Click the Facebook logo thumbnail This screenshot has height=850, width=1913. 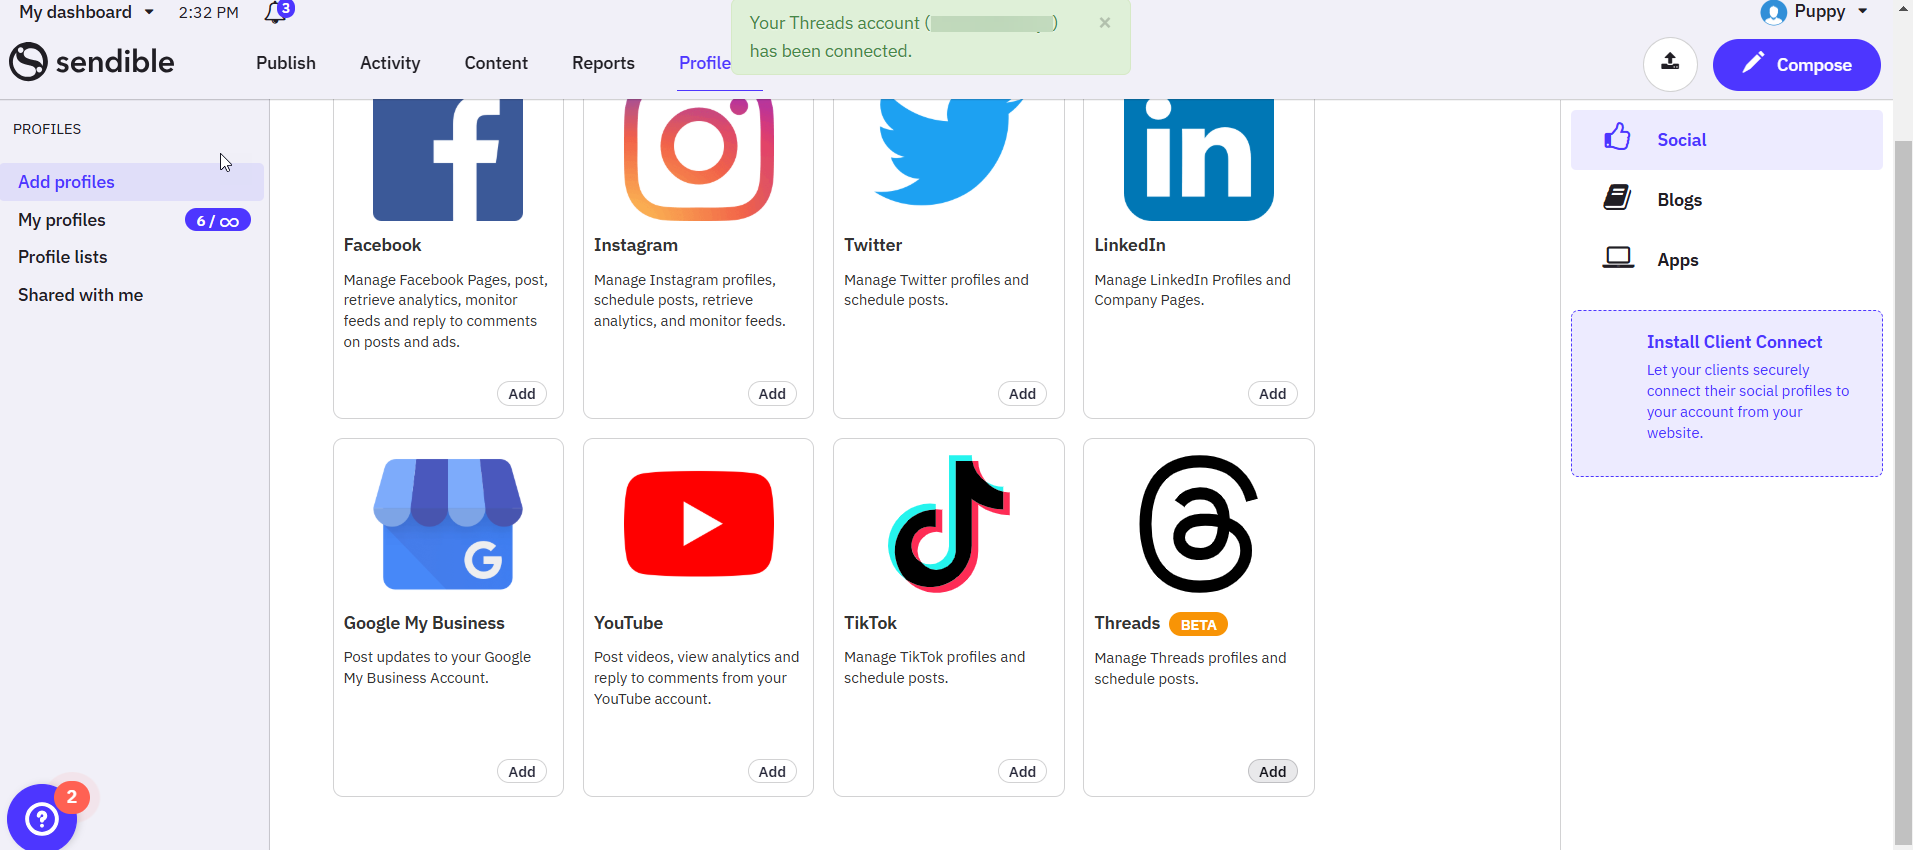click(x=448, y=160)
